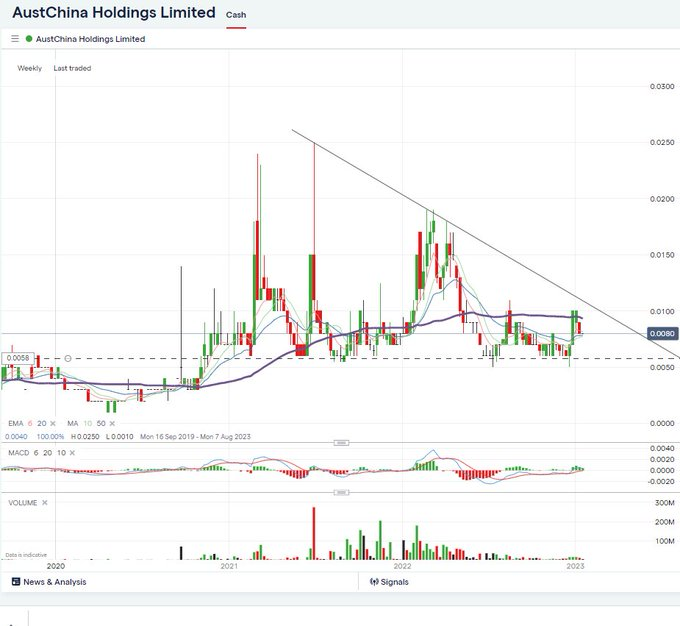Click the EMA 20 period value
The height and width of the screenshot is (626, 680).
(42, 423)
